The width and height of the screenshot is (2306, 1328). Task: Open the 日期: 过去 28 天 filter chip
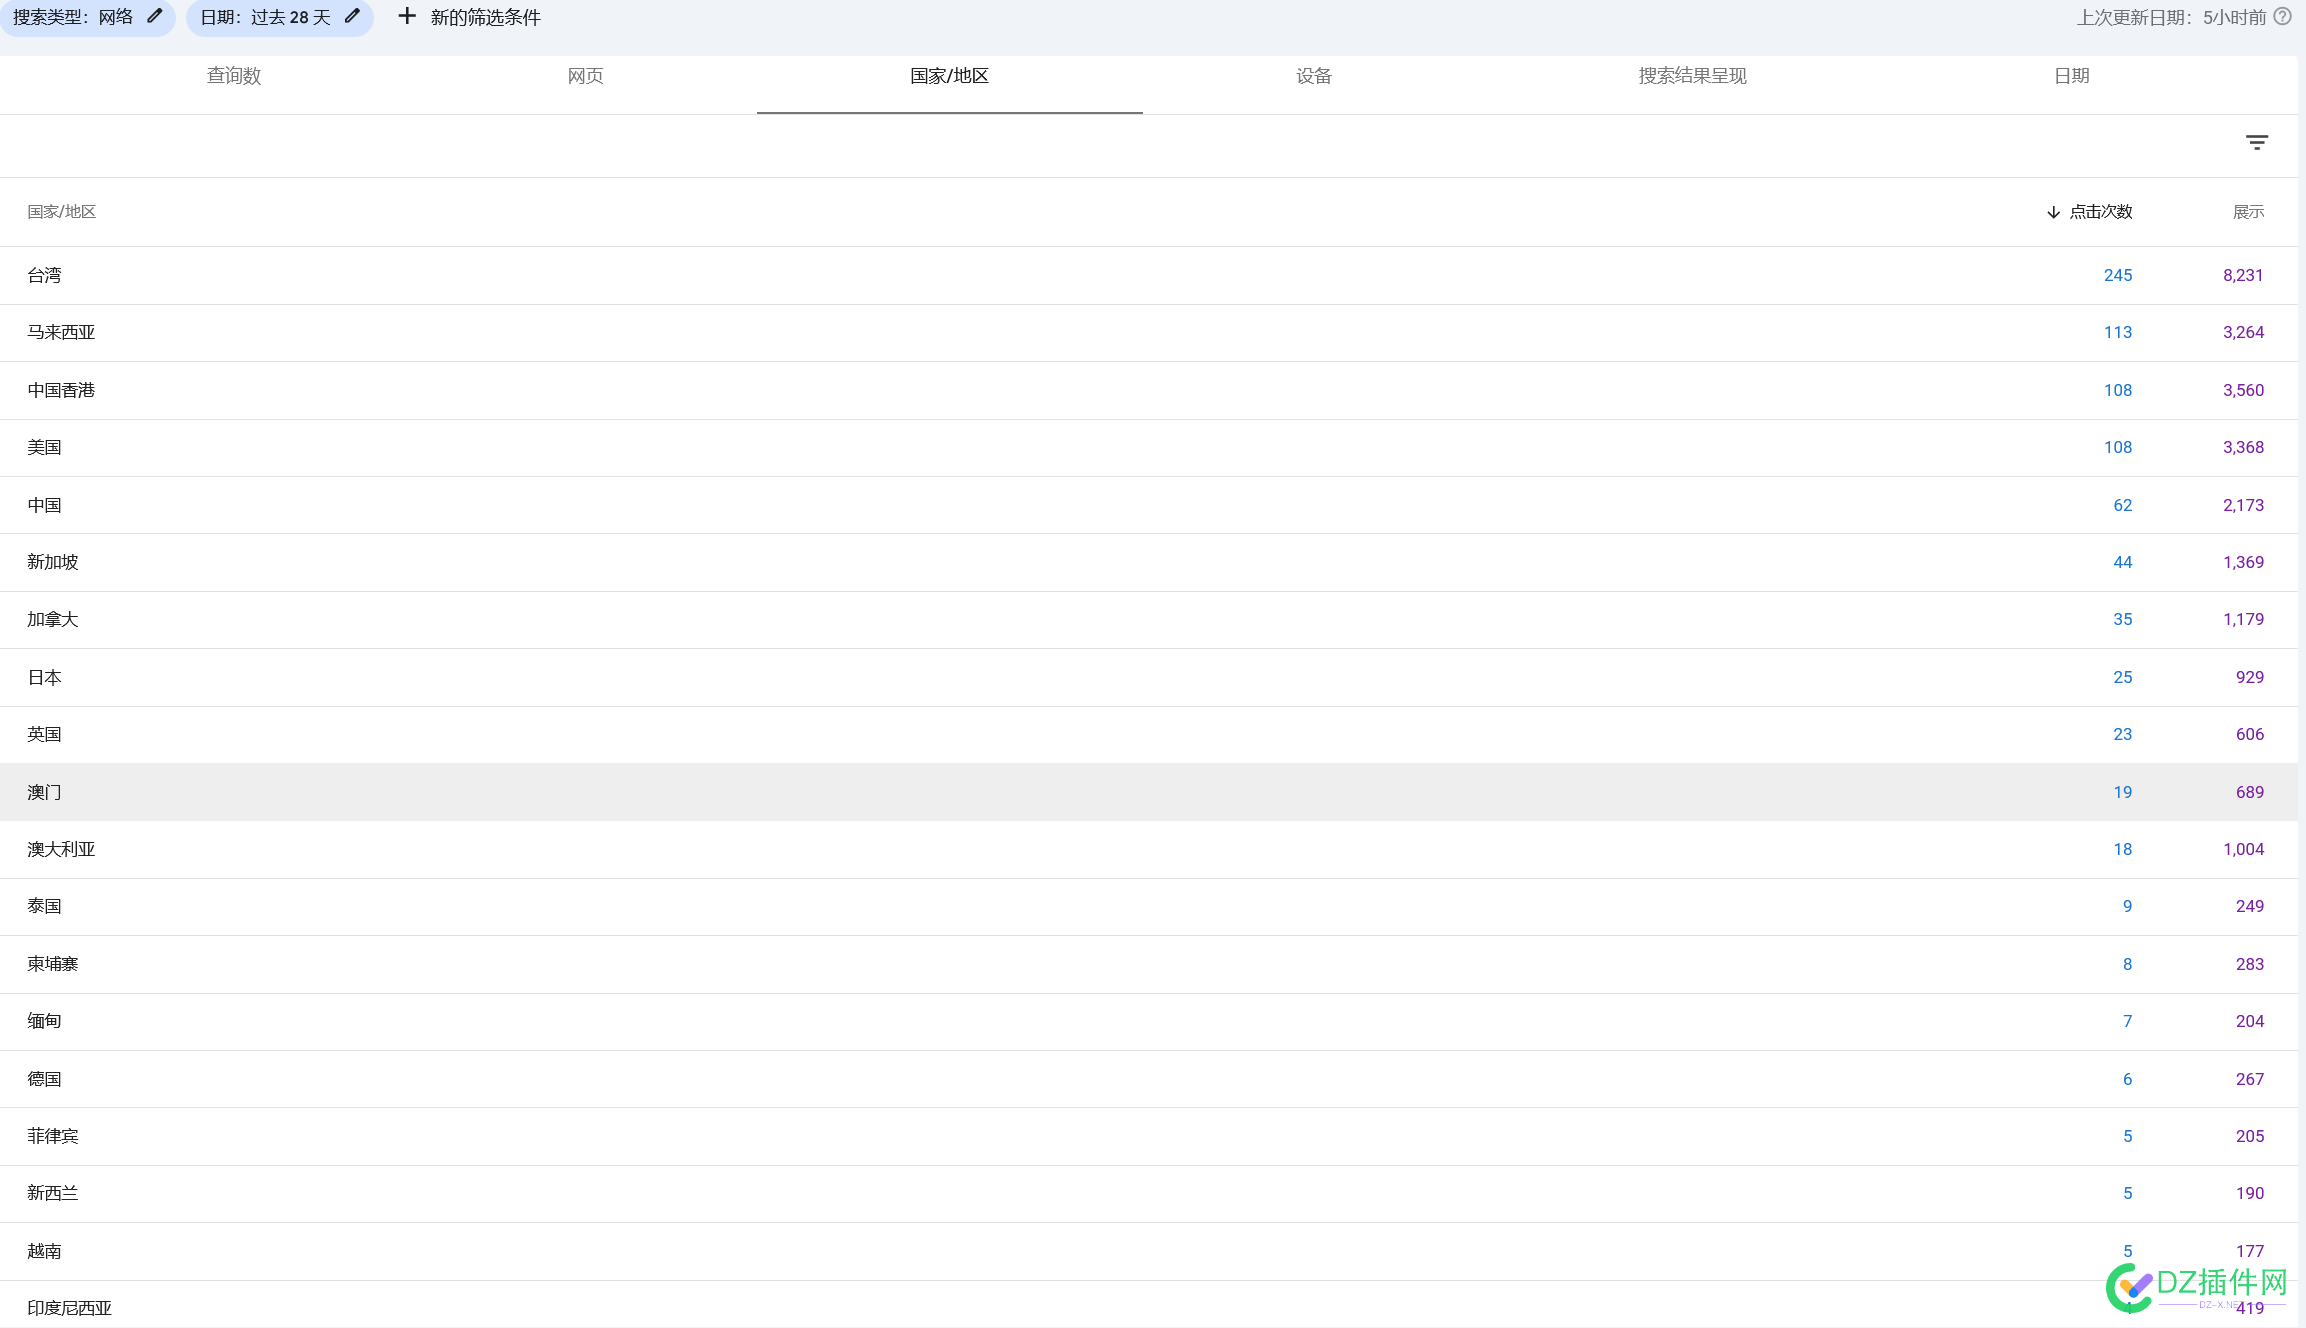280,17
